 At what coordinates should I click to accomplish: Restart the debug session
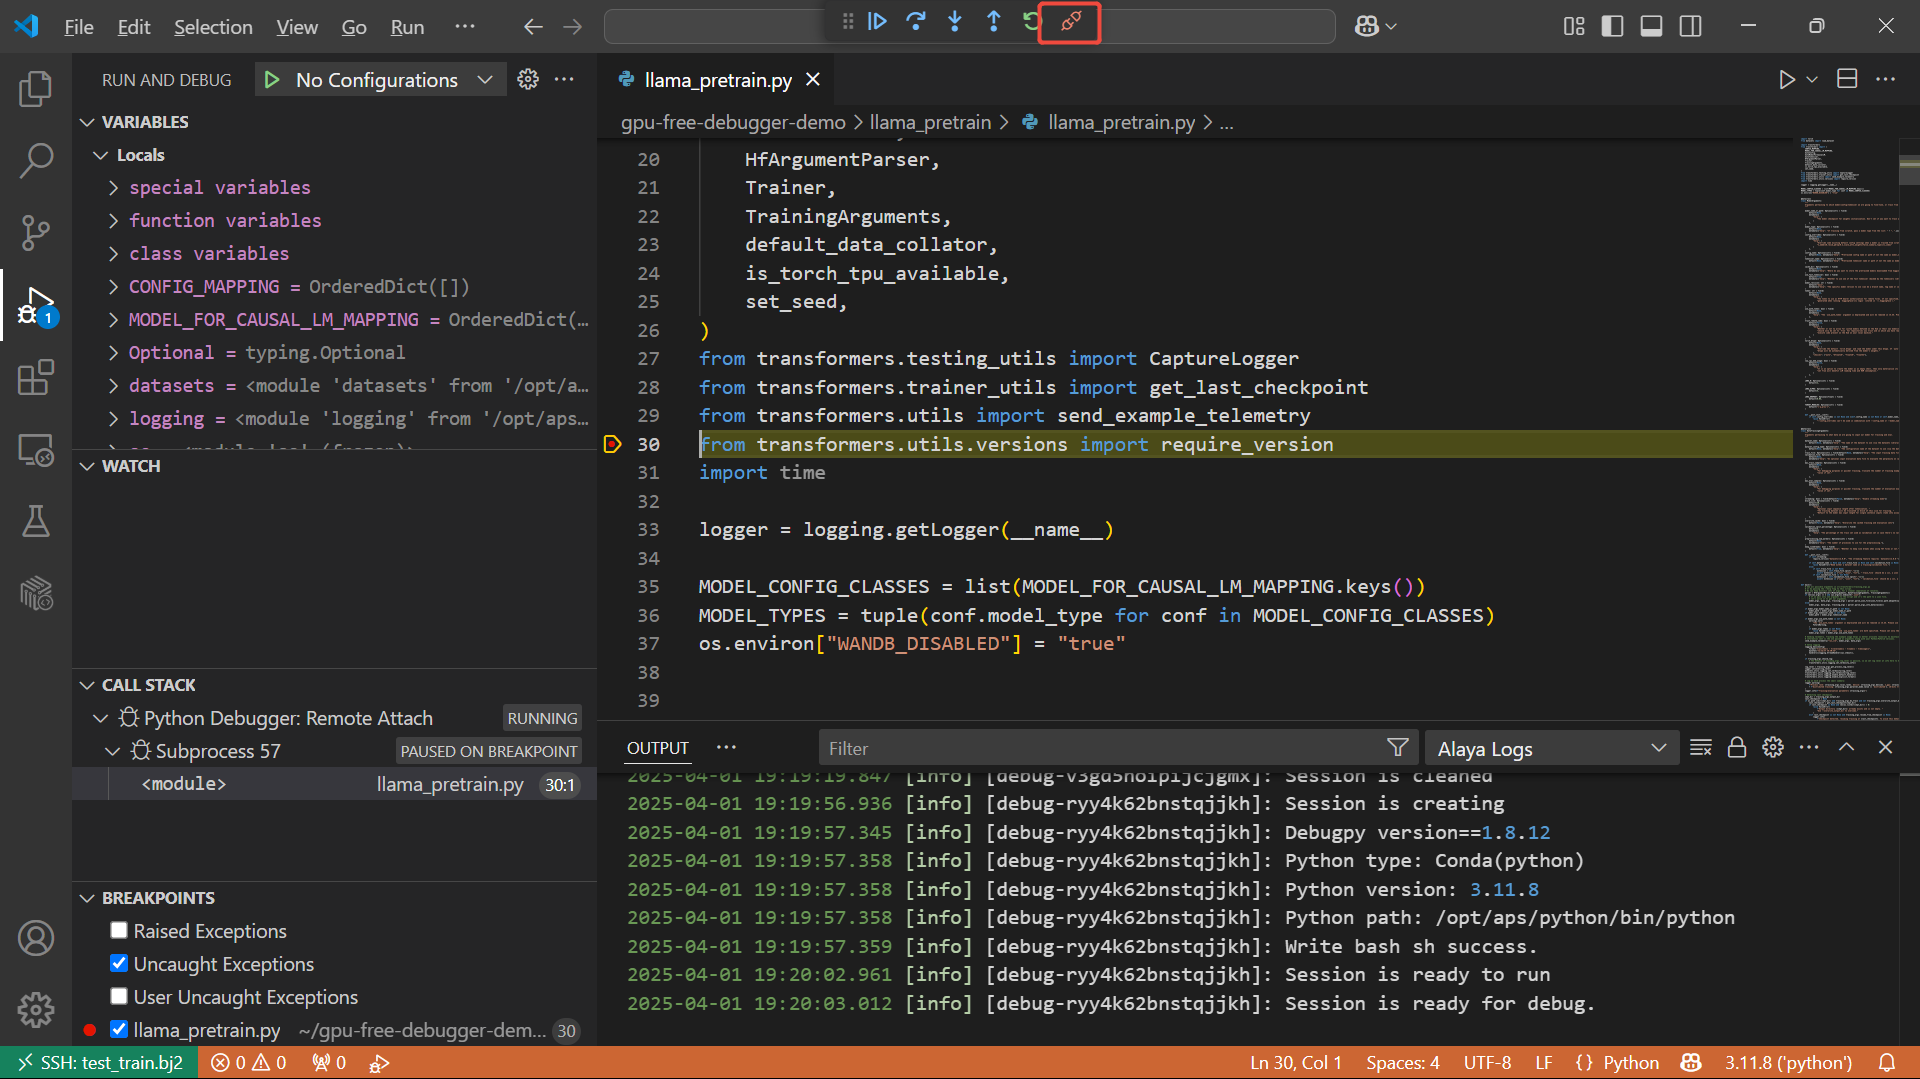coord(1031,22)
